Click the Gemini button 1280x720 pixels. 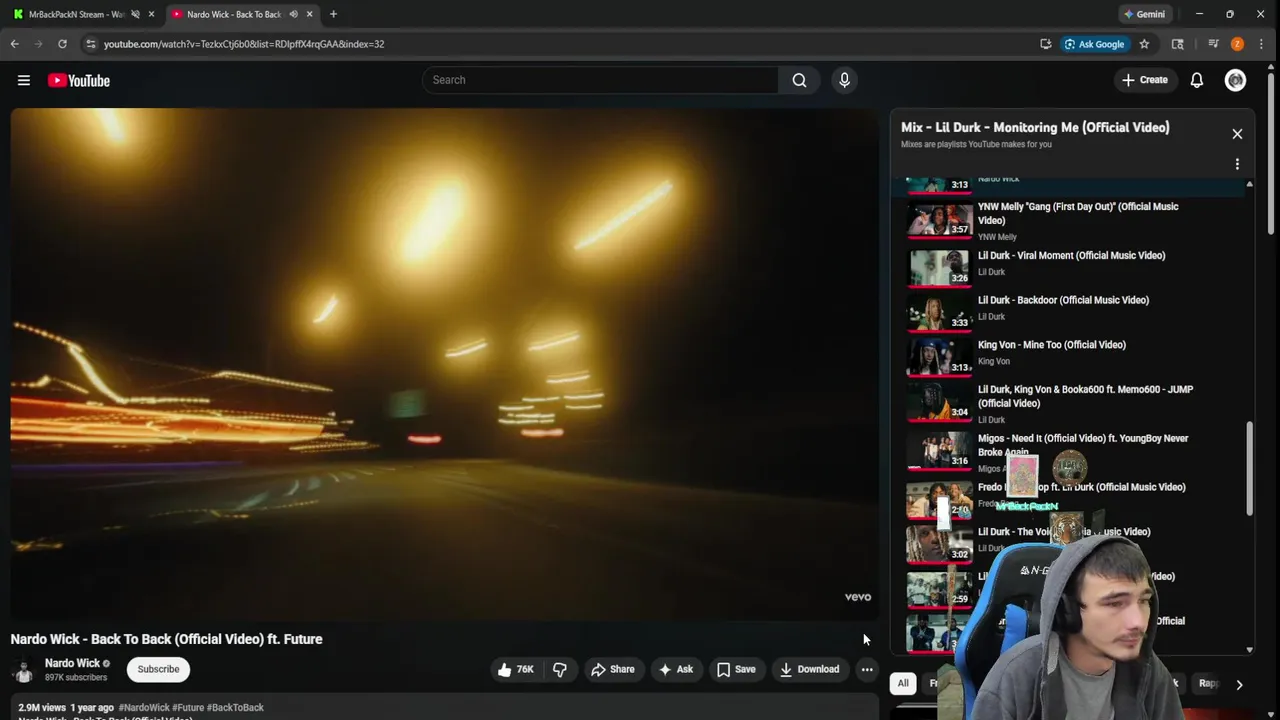click(x=1145, y=14)
